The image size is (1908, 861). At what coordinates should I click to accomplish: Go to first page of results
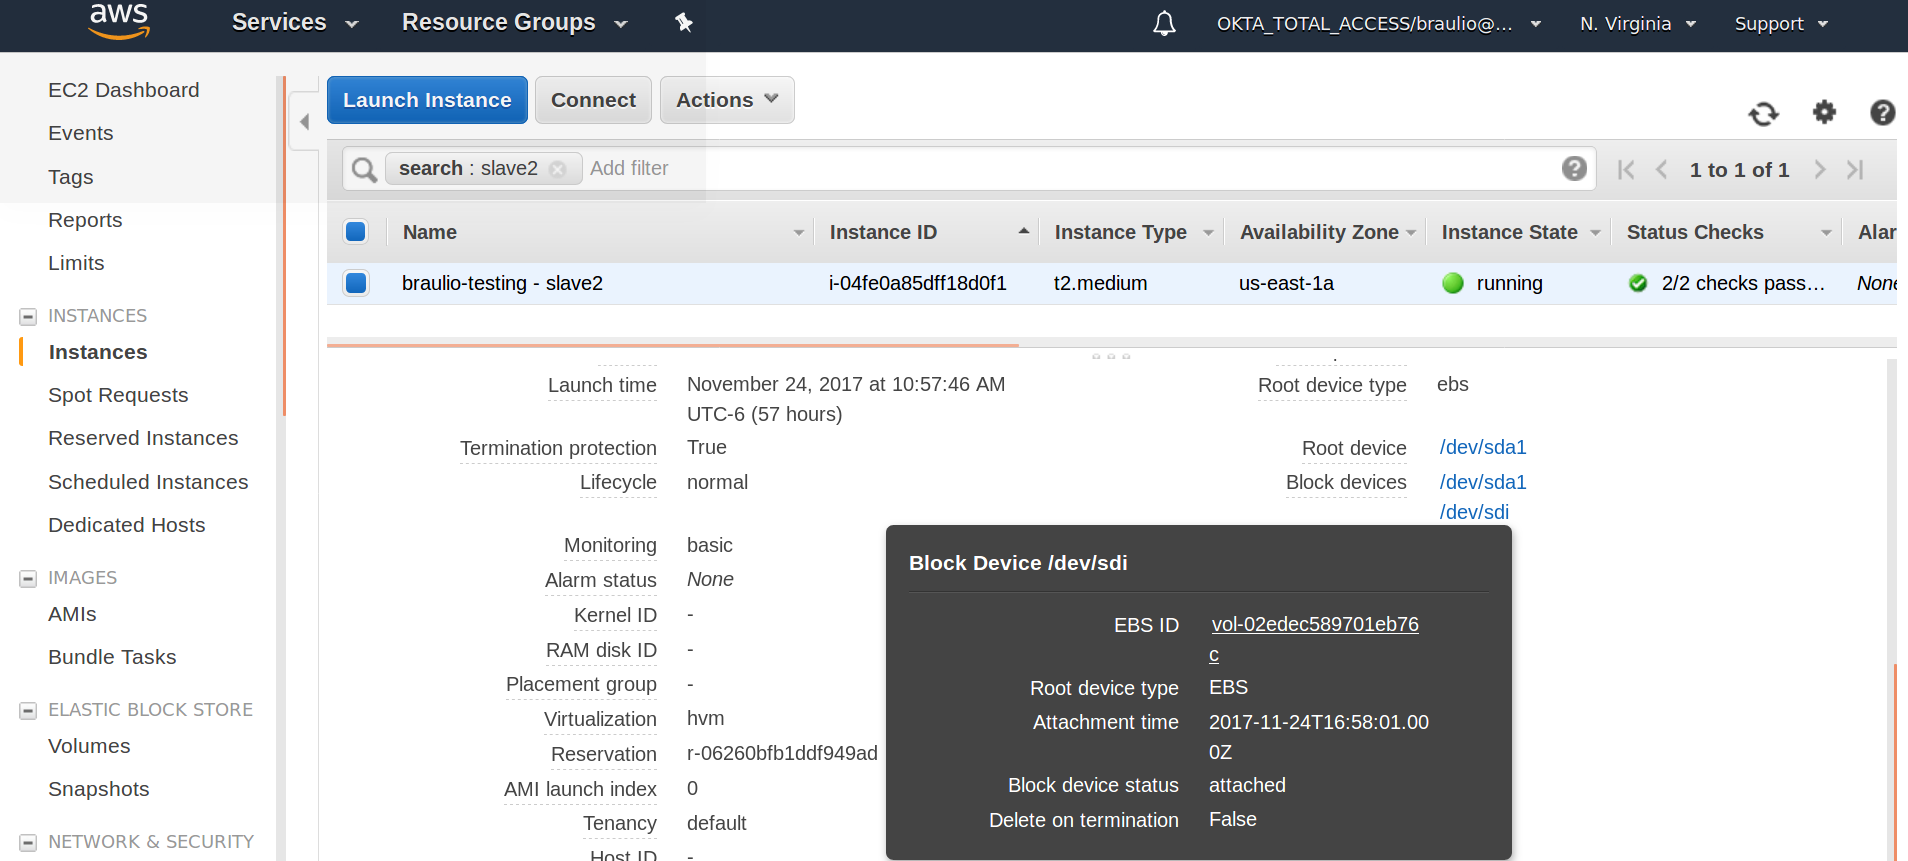coord(1626,170)
